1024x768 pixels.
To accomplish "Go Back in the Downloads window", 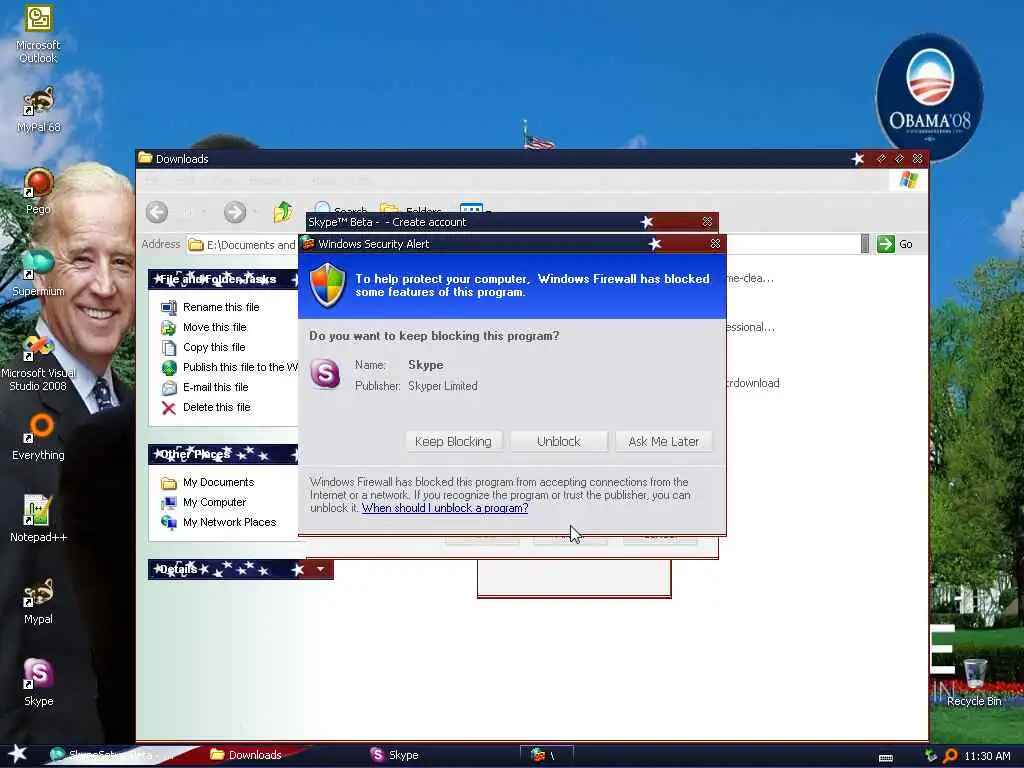I will 157,212.
